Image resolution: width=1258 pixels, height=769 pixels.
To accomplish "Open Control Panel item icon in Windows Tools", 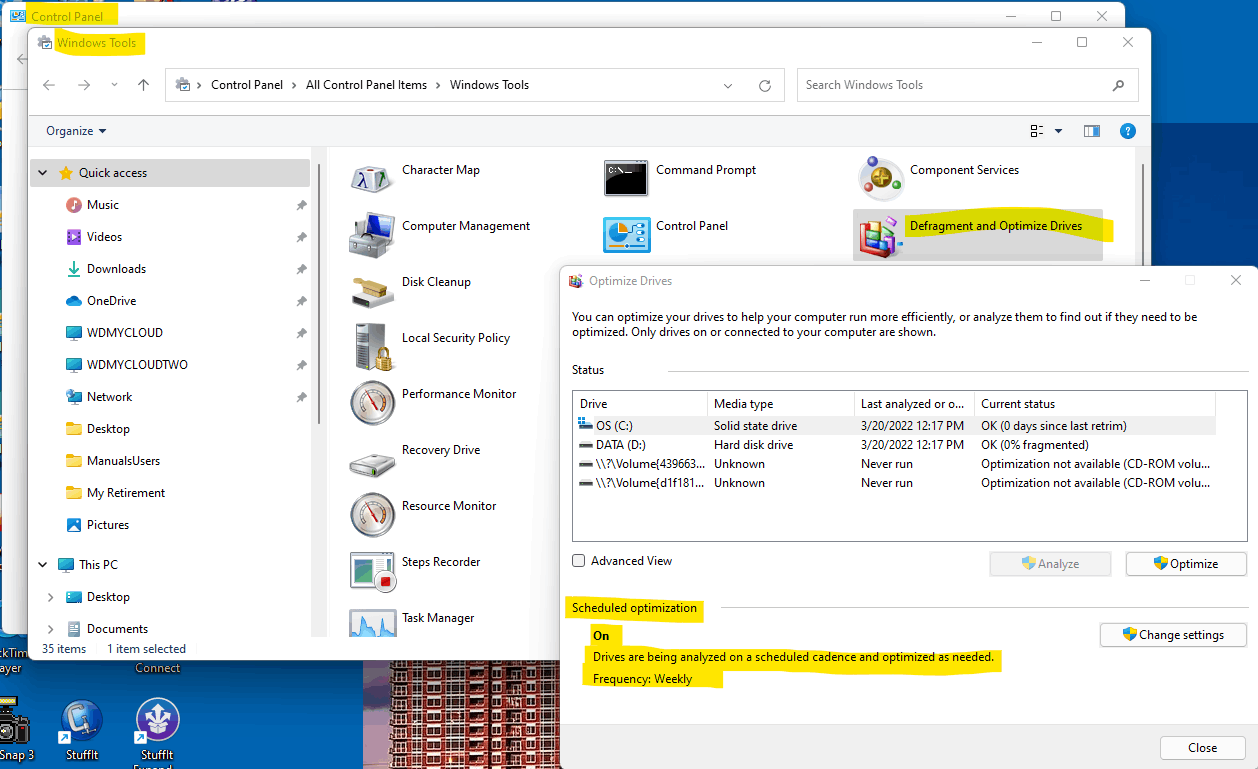I will coord(626,233).
